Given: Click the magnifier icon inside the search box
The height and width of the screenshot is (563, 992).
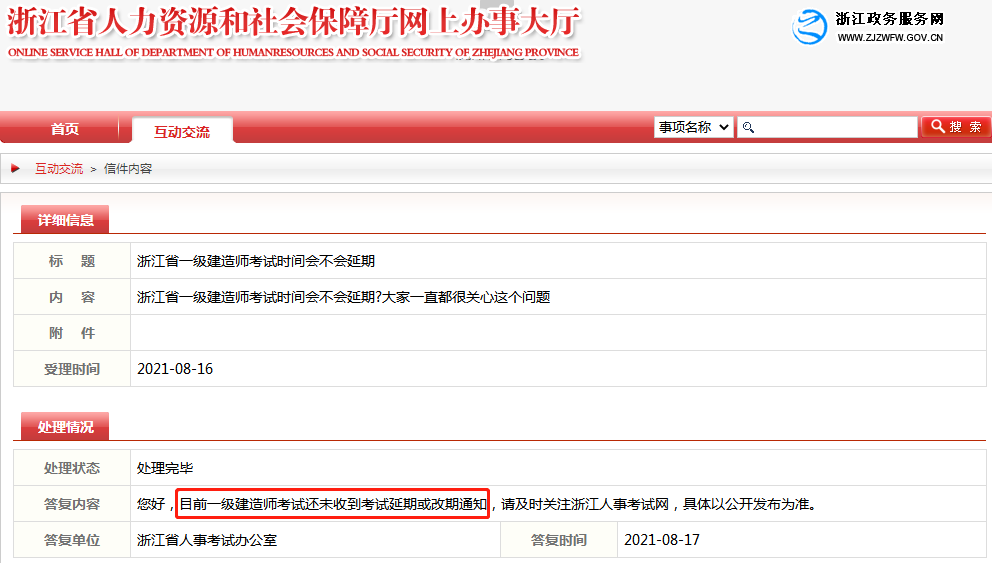Looking at the screenshot, I should (x=748, y=127).
